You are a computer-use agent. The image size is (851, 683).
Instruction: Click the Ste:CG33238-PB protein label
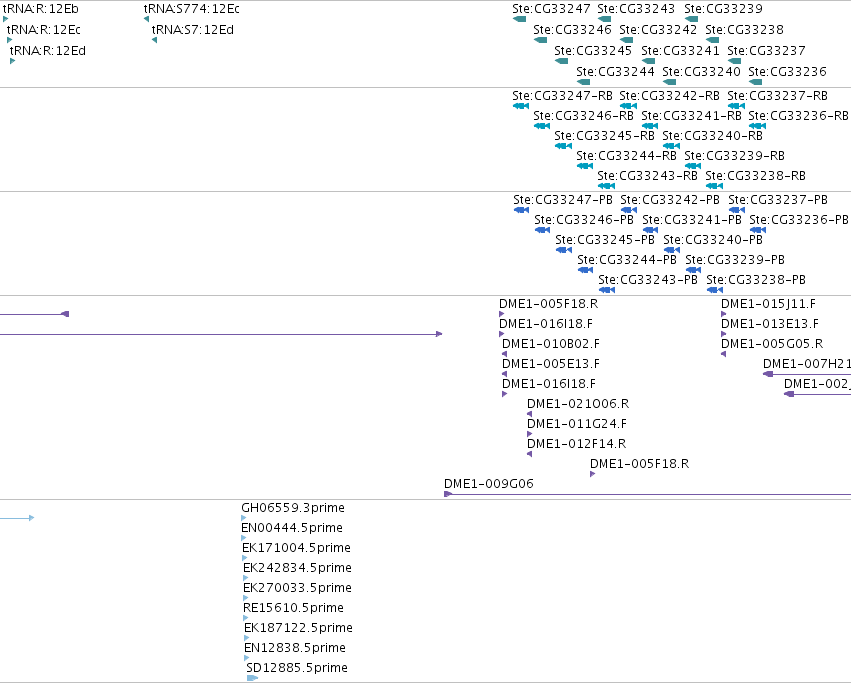(x=756, y=280)
